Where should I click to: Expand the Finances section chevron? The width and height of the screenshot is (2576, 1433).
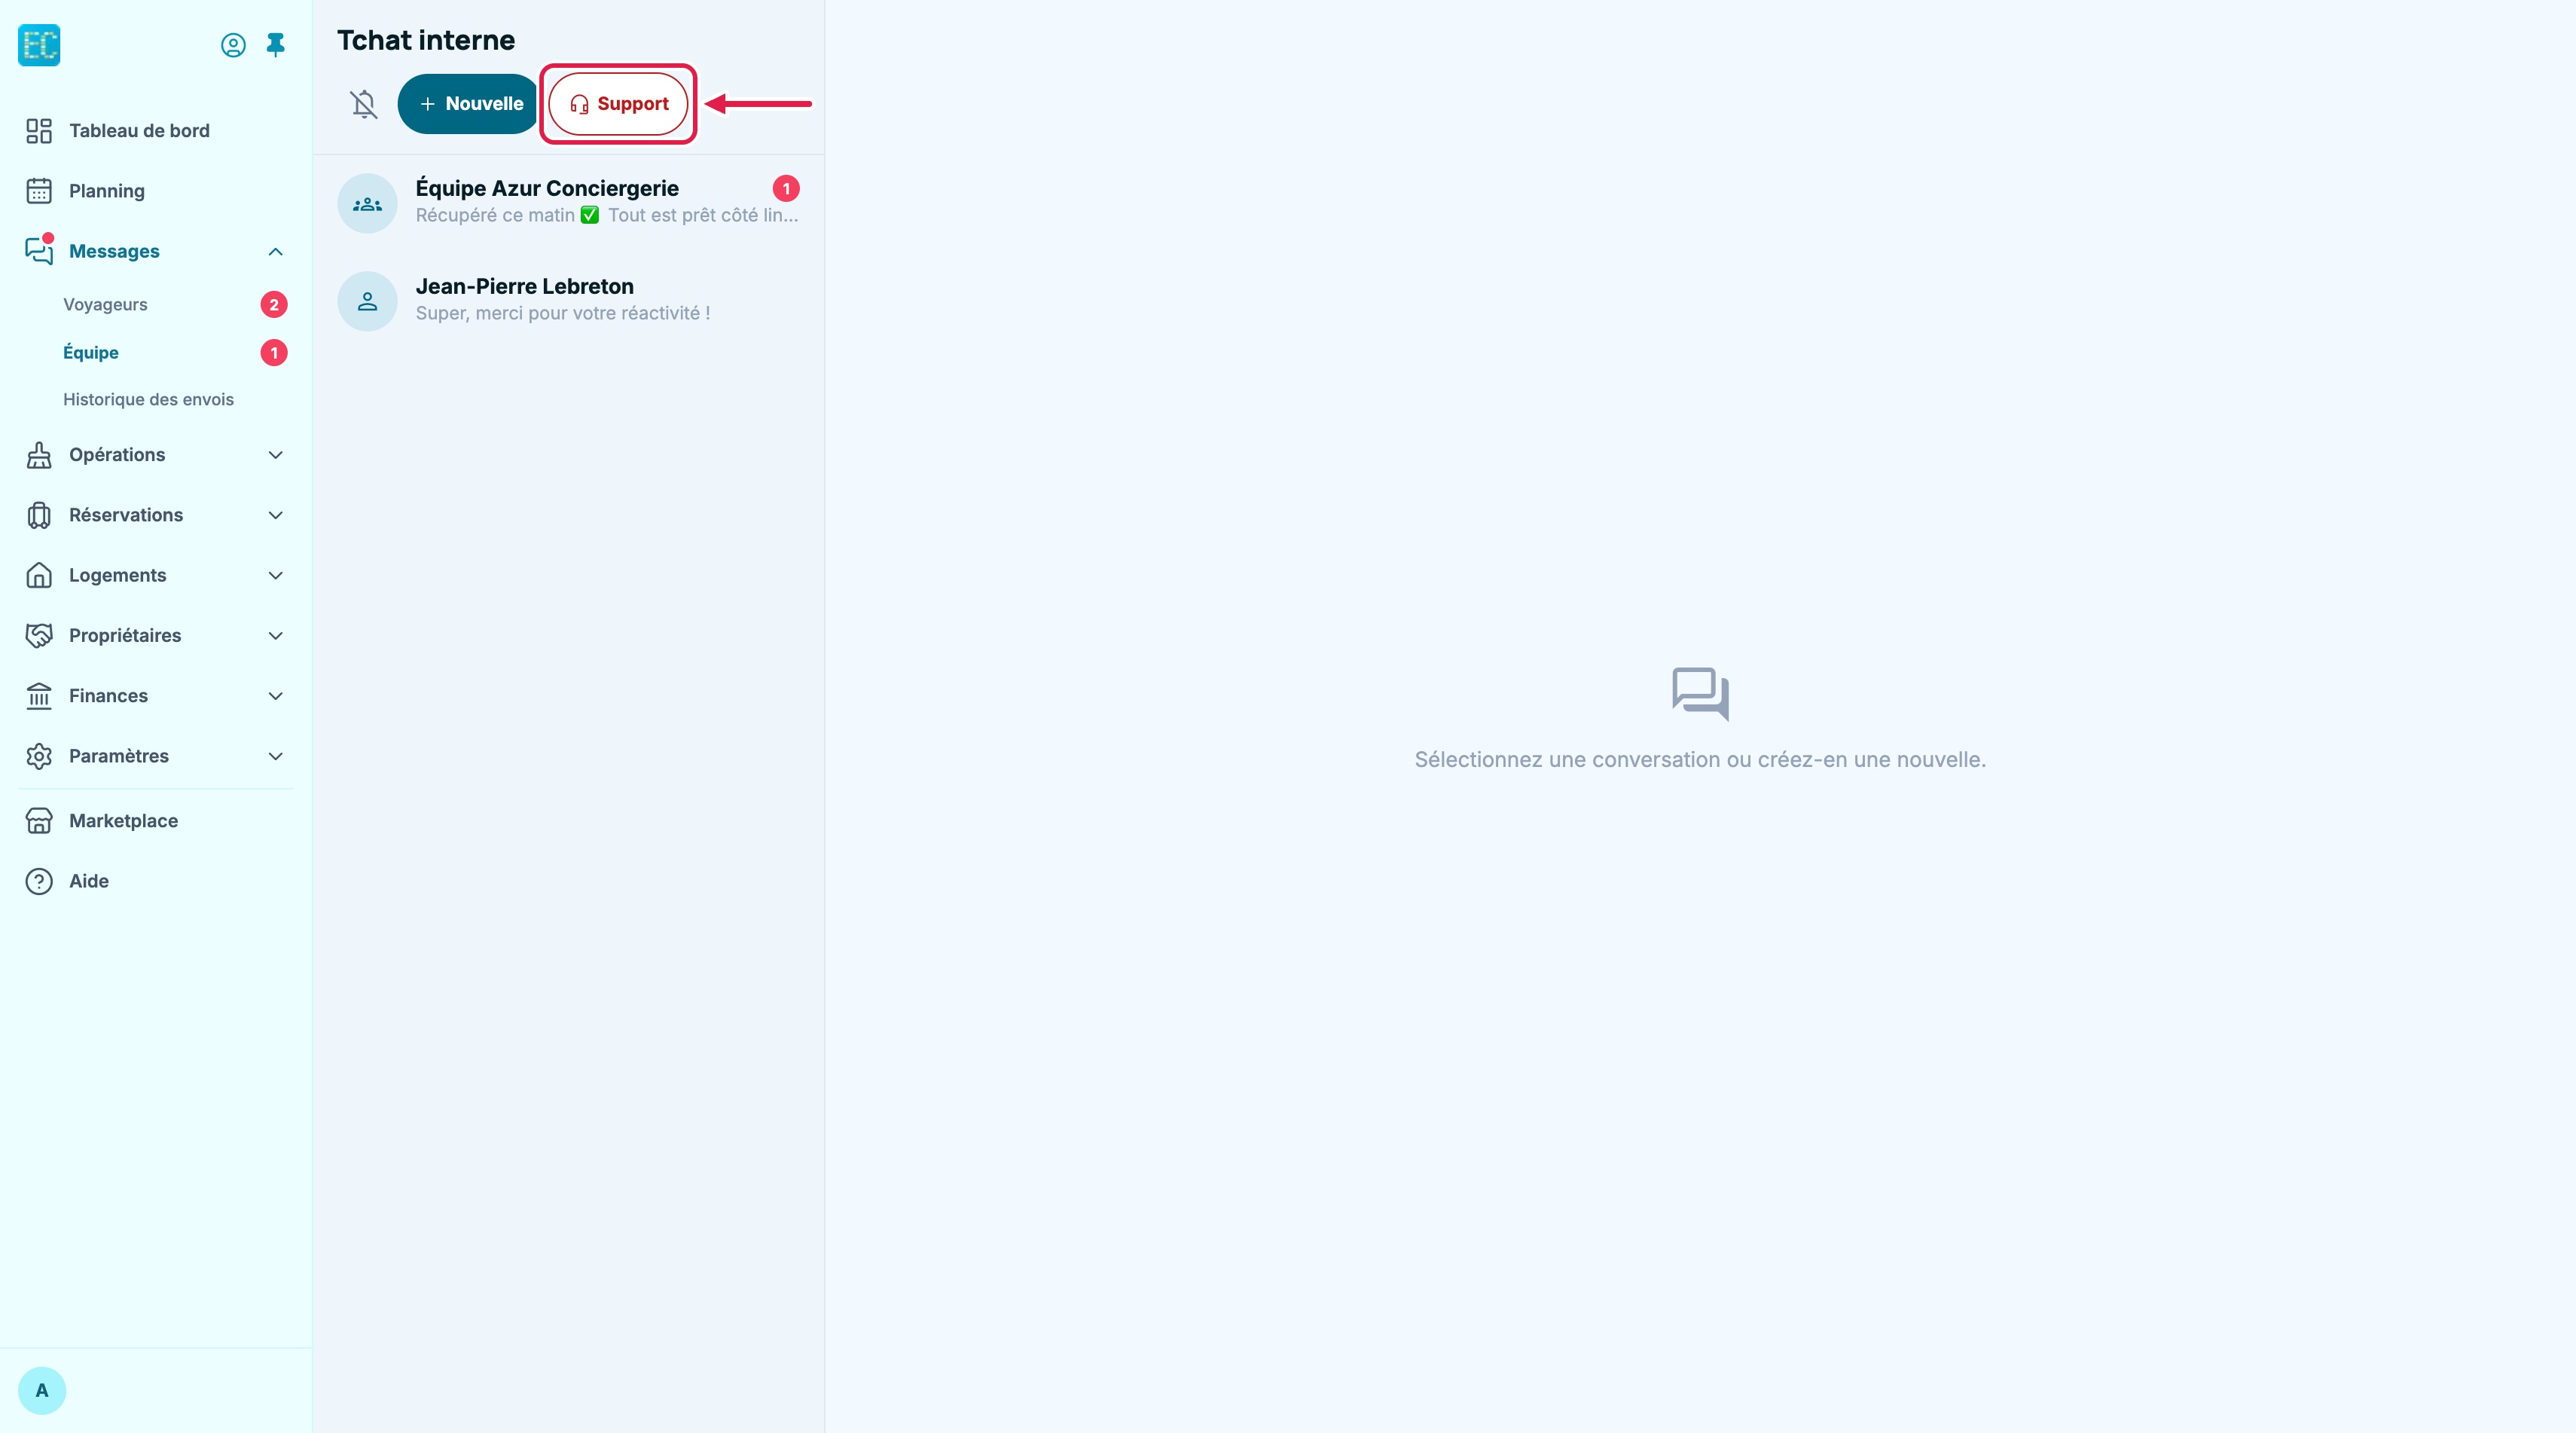(276, 696)
